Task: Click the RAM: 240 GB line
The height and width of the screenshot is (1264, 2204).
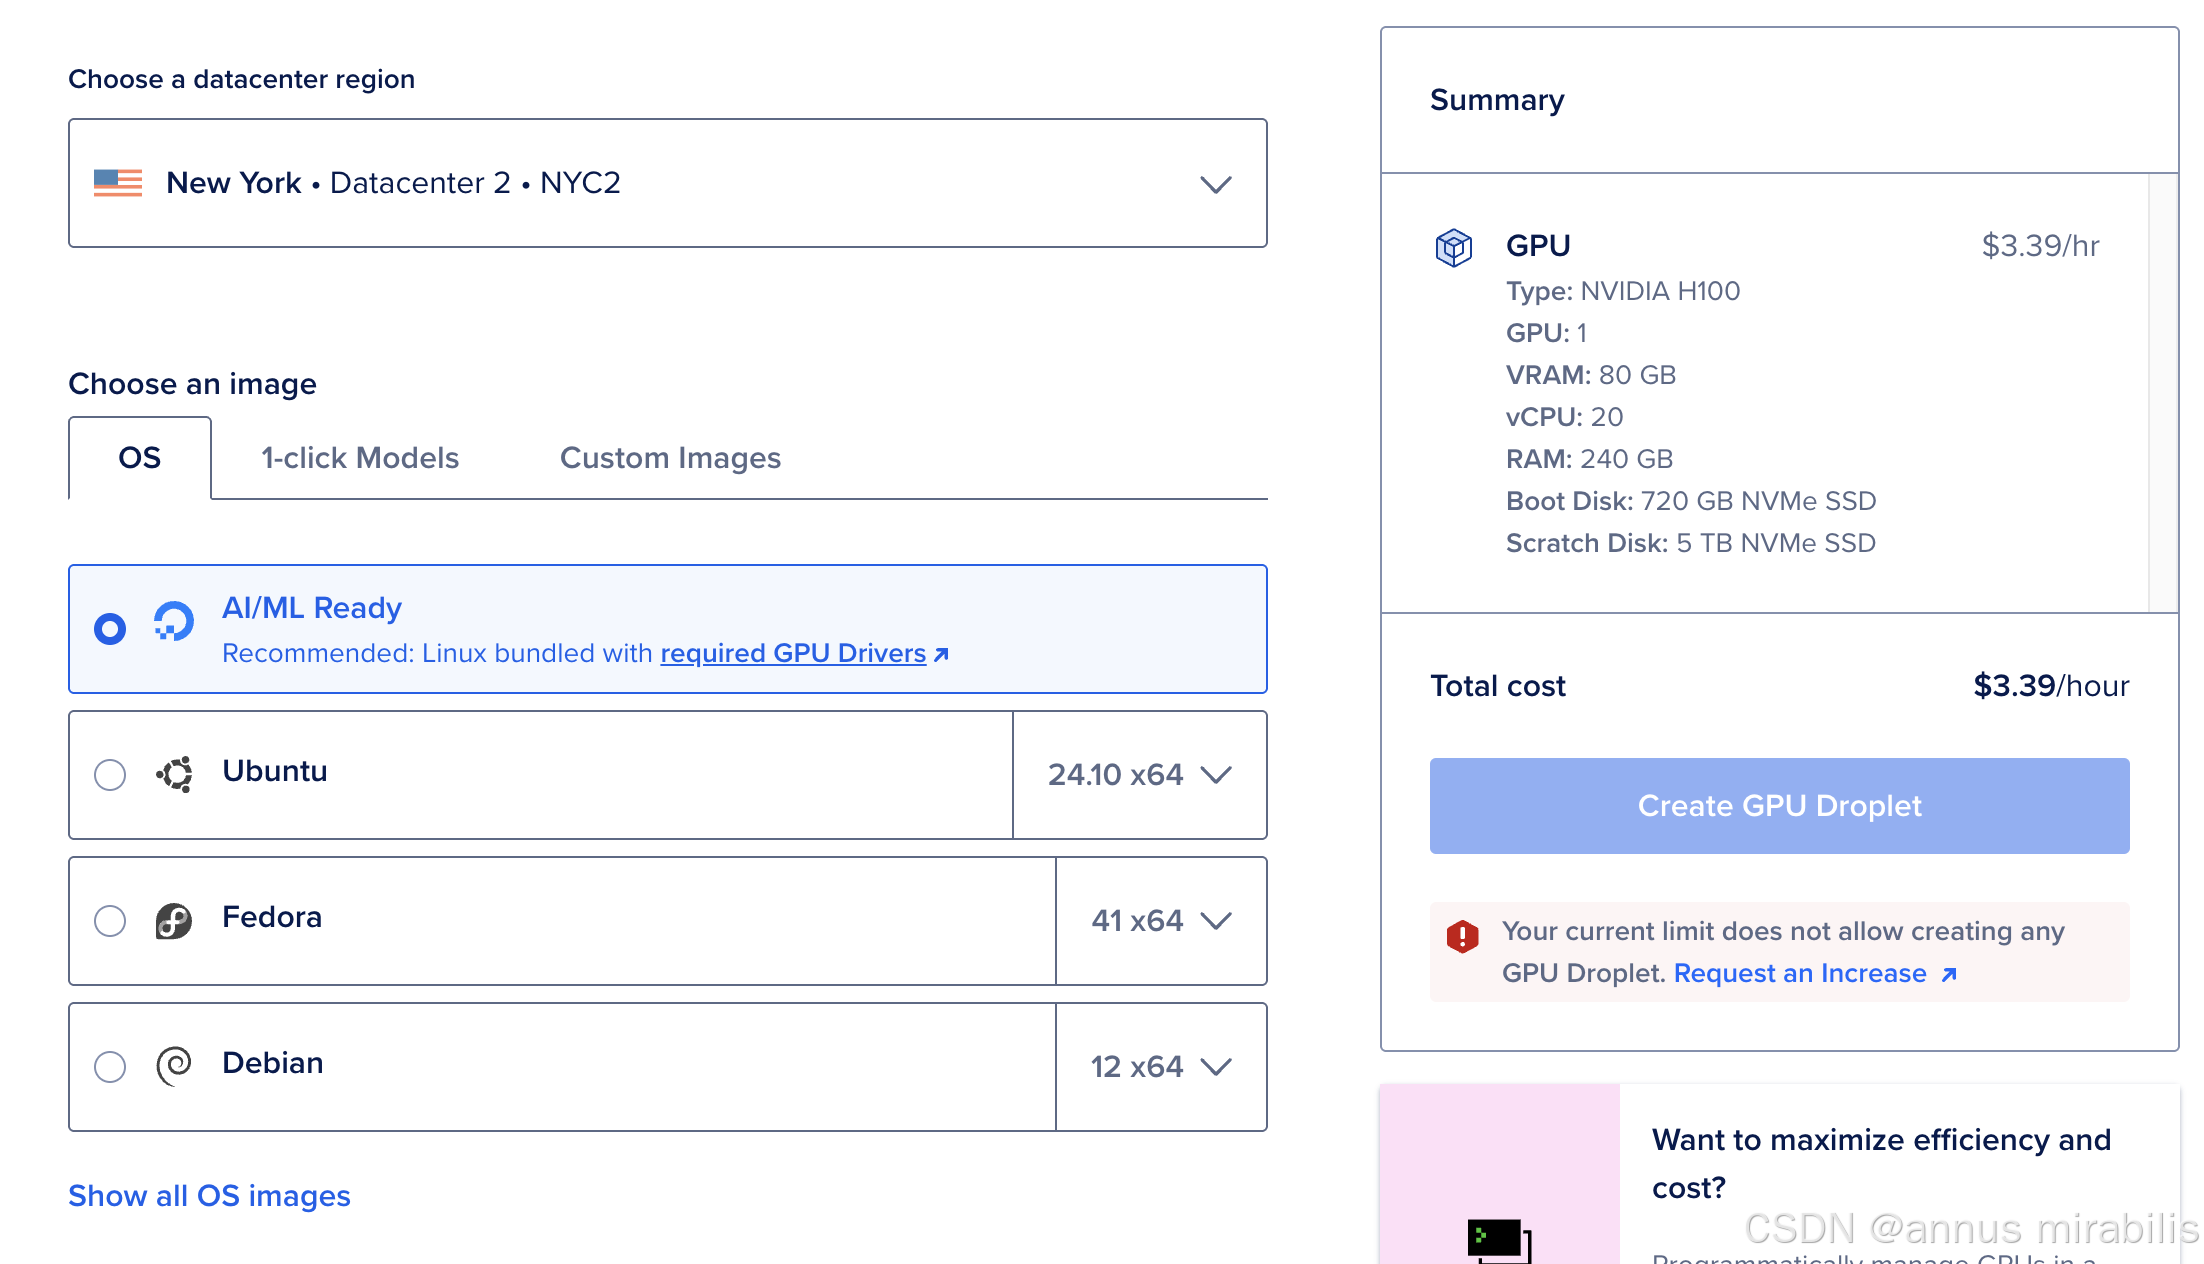Action: coord(1590,459)
